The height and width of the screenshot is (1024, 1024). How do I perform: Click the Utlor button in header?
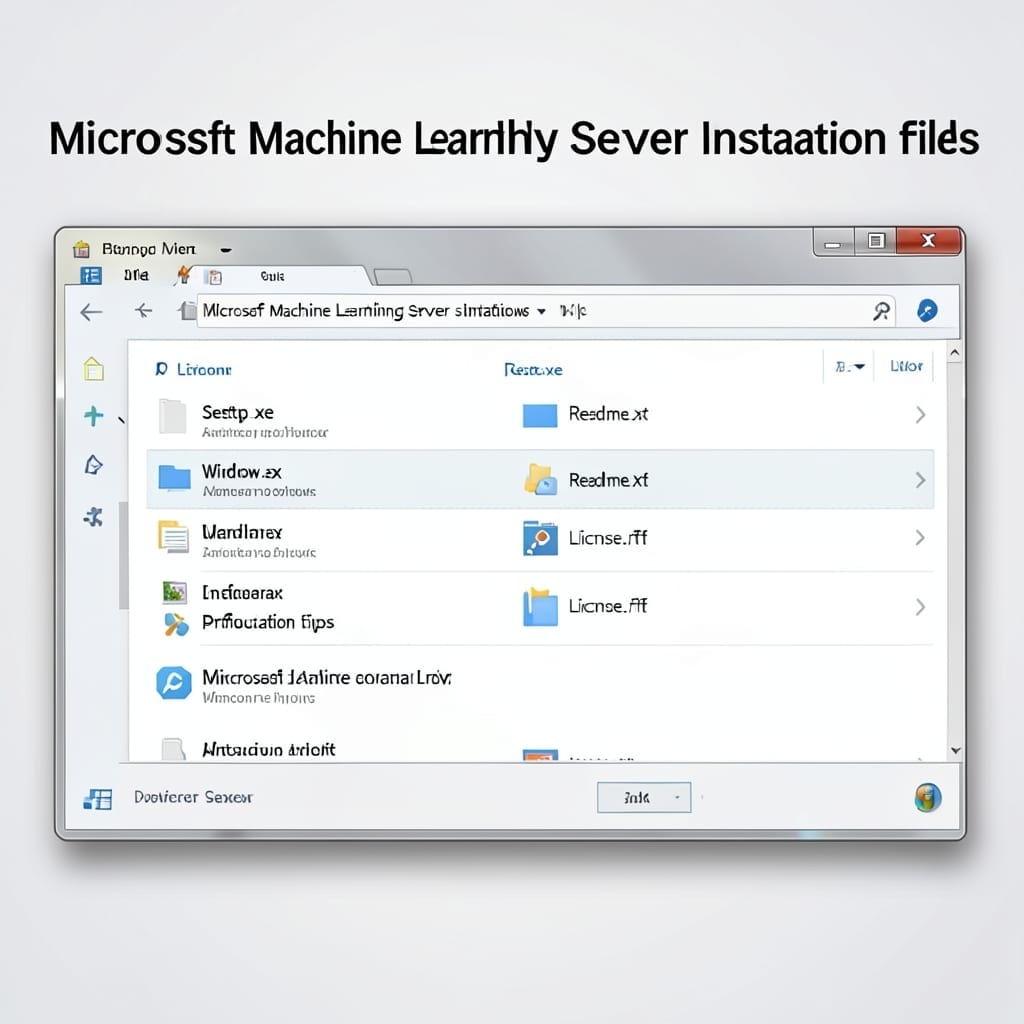(906, 366)
